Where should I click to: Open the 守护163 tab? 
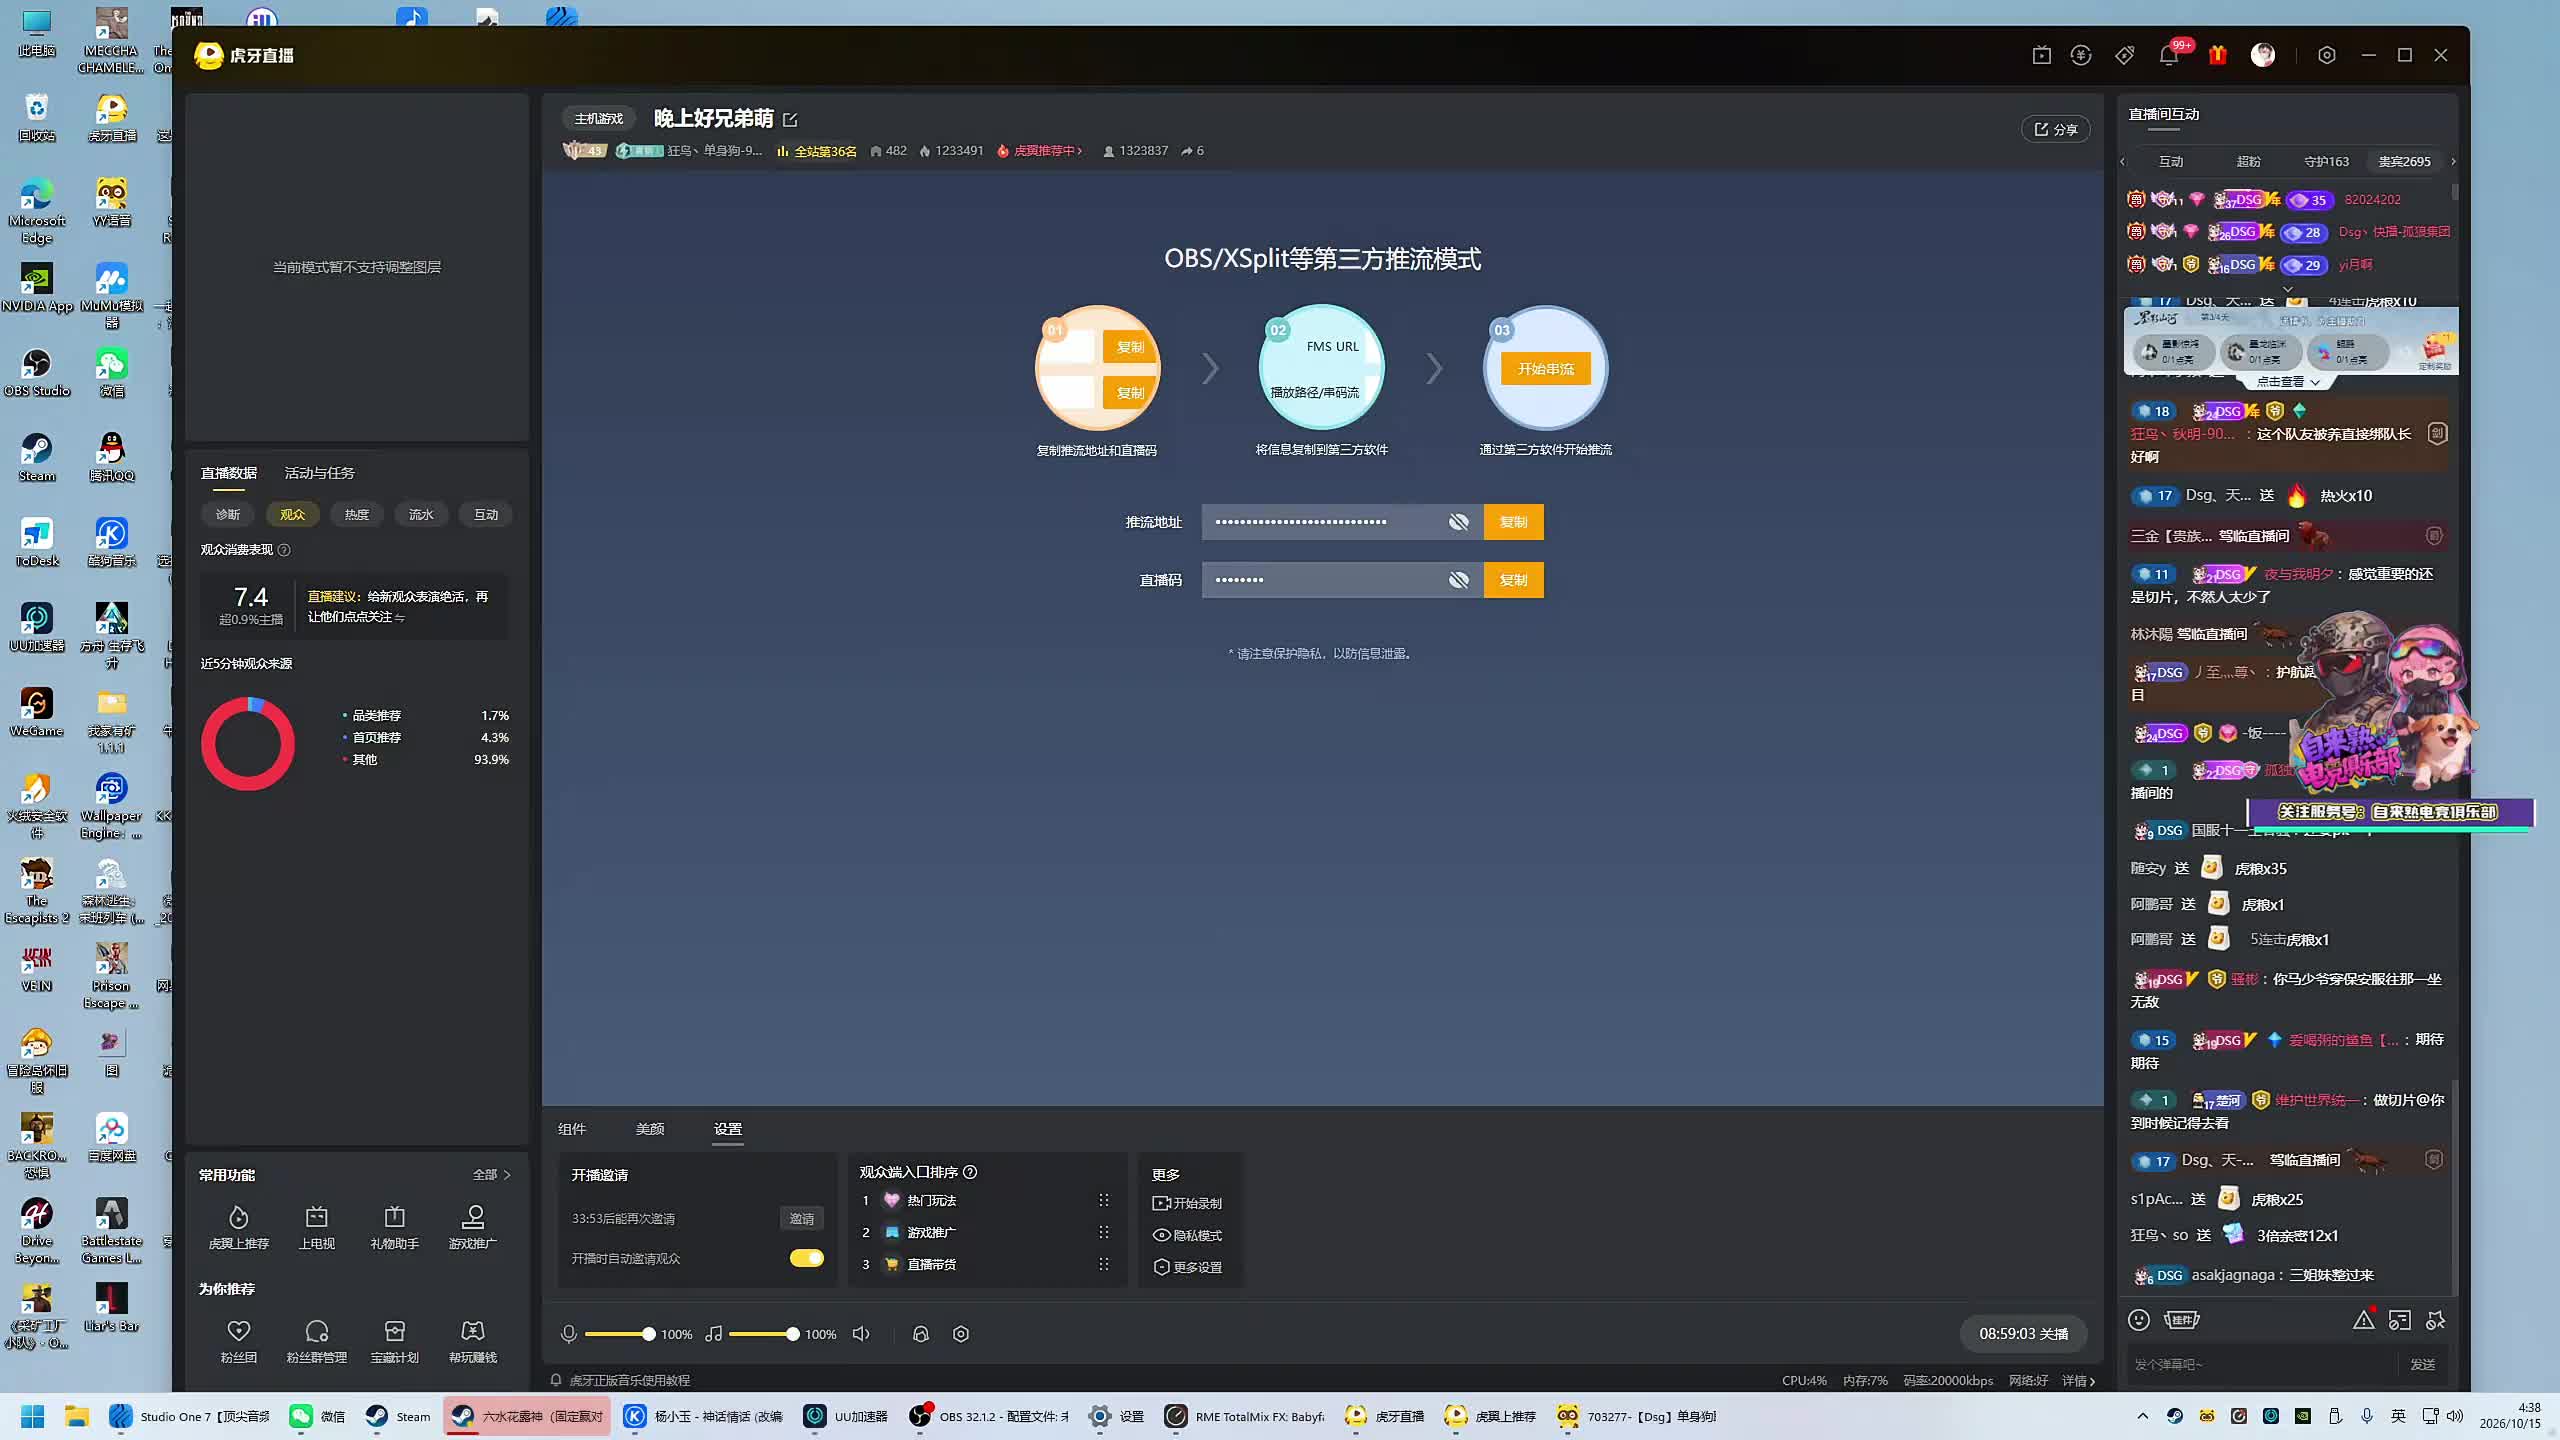[2326, 161]
